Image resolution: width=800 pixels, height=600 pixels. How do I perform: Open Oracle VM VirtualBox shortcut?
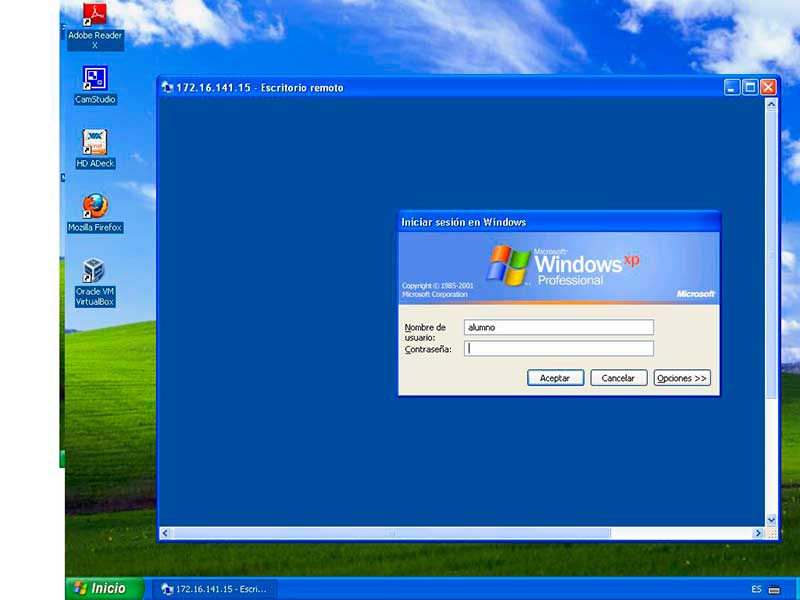(x=95, y=283)
